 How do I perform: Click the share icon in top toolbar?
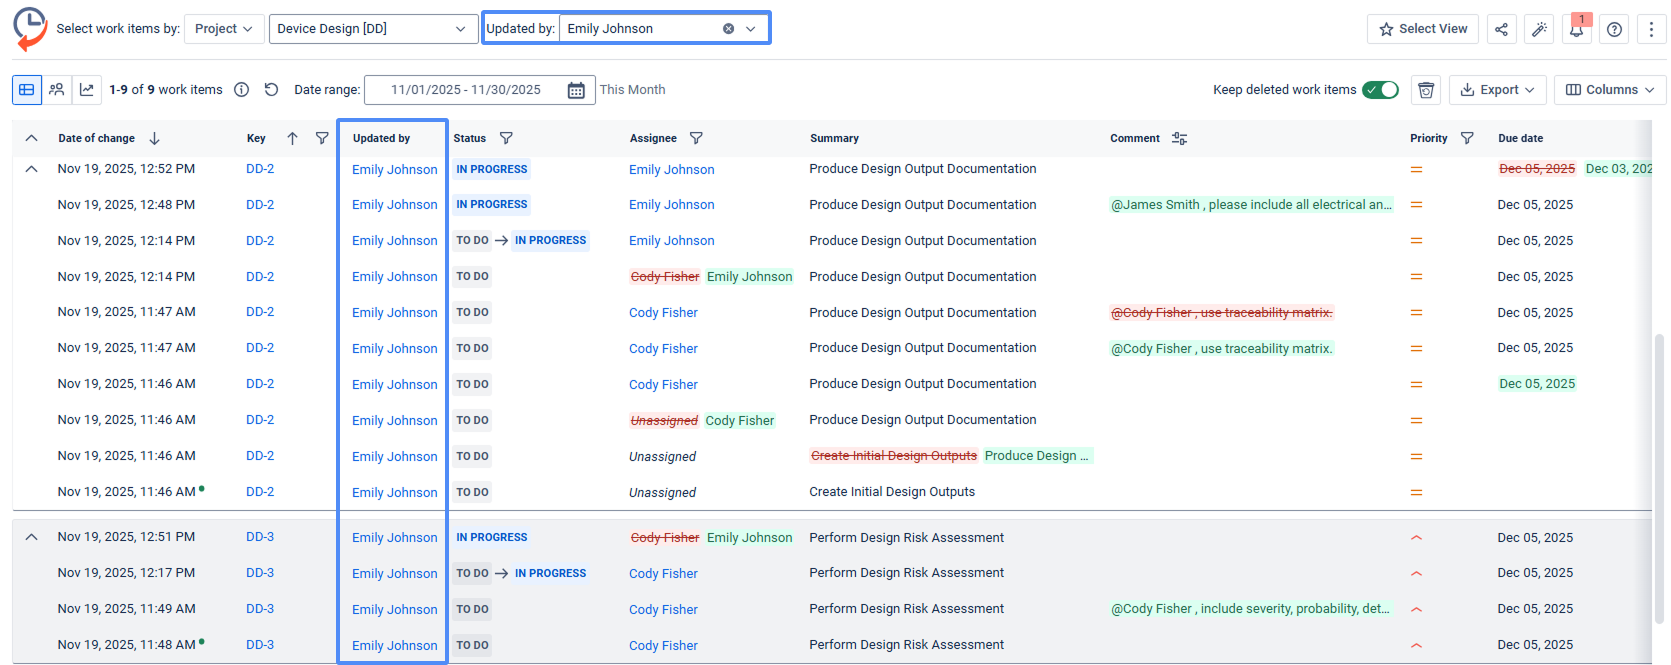[x=1501, y=29]
